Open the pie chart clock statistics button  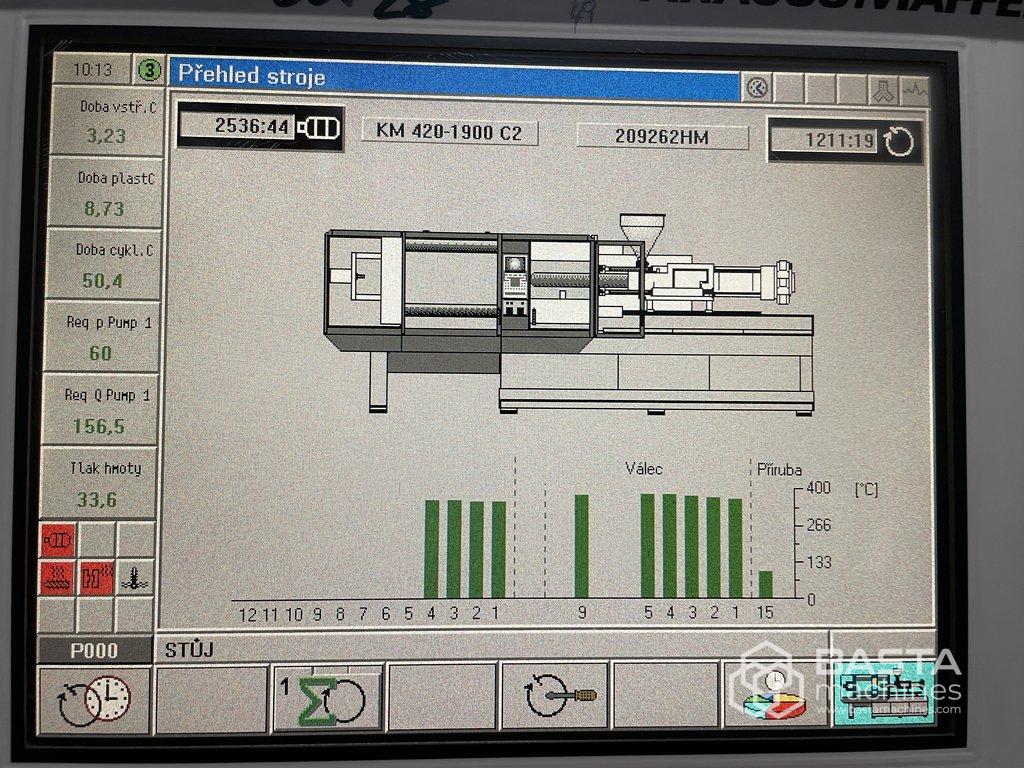(775, 694)
